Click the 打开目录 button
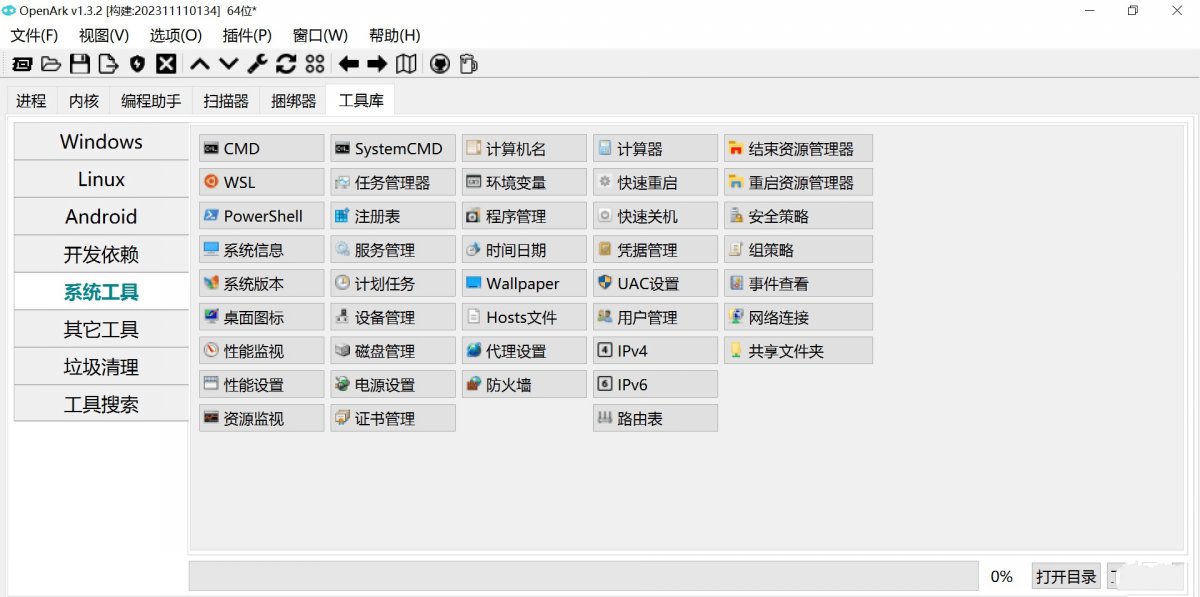The image size is (1200, 597). (1066, 576)
